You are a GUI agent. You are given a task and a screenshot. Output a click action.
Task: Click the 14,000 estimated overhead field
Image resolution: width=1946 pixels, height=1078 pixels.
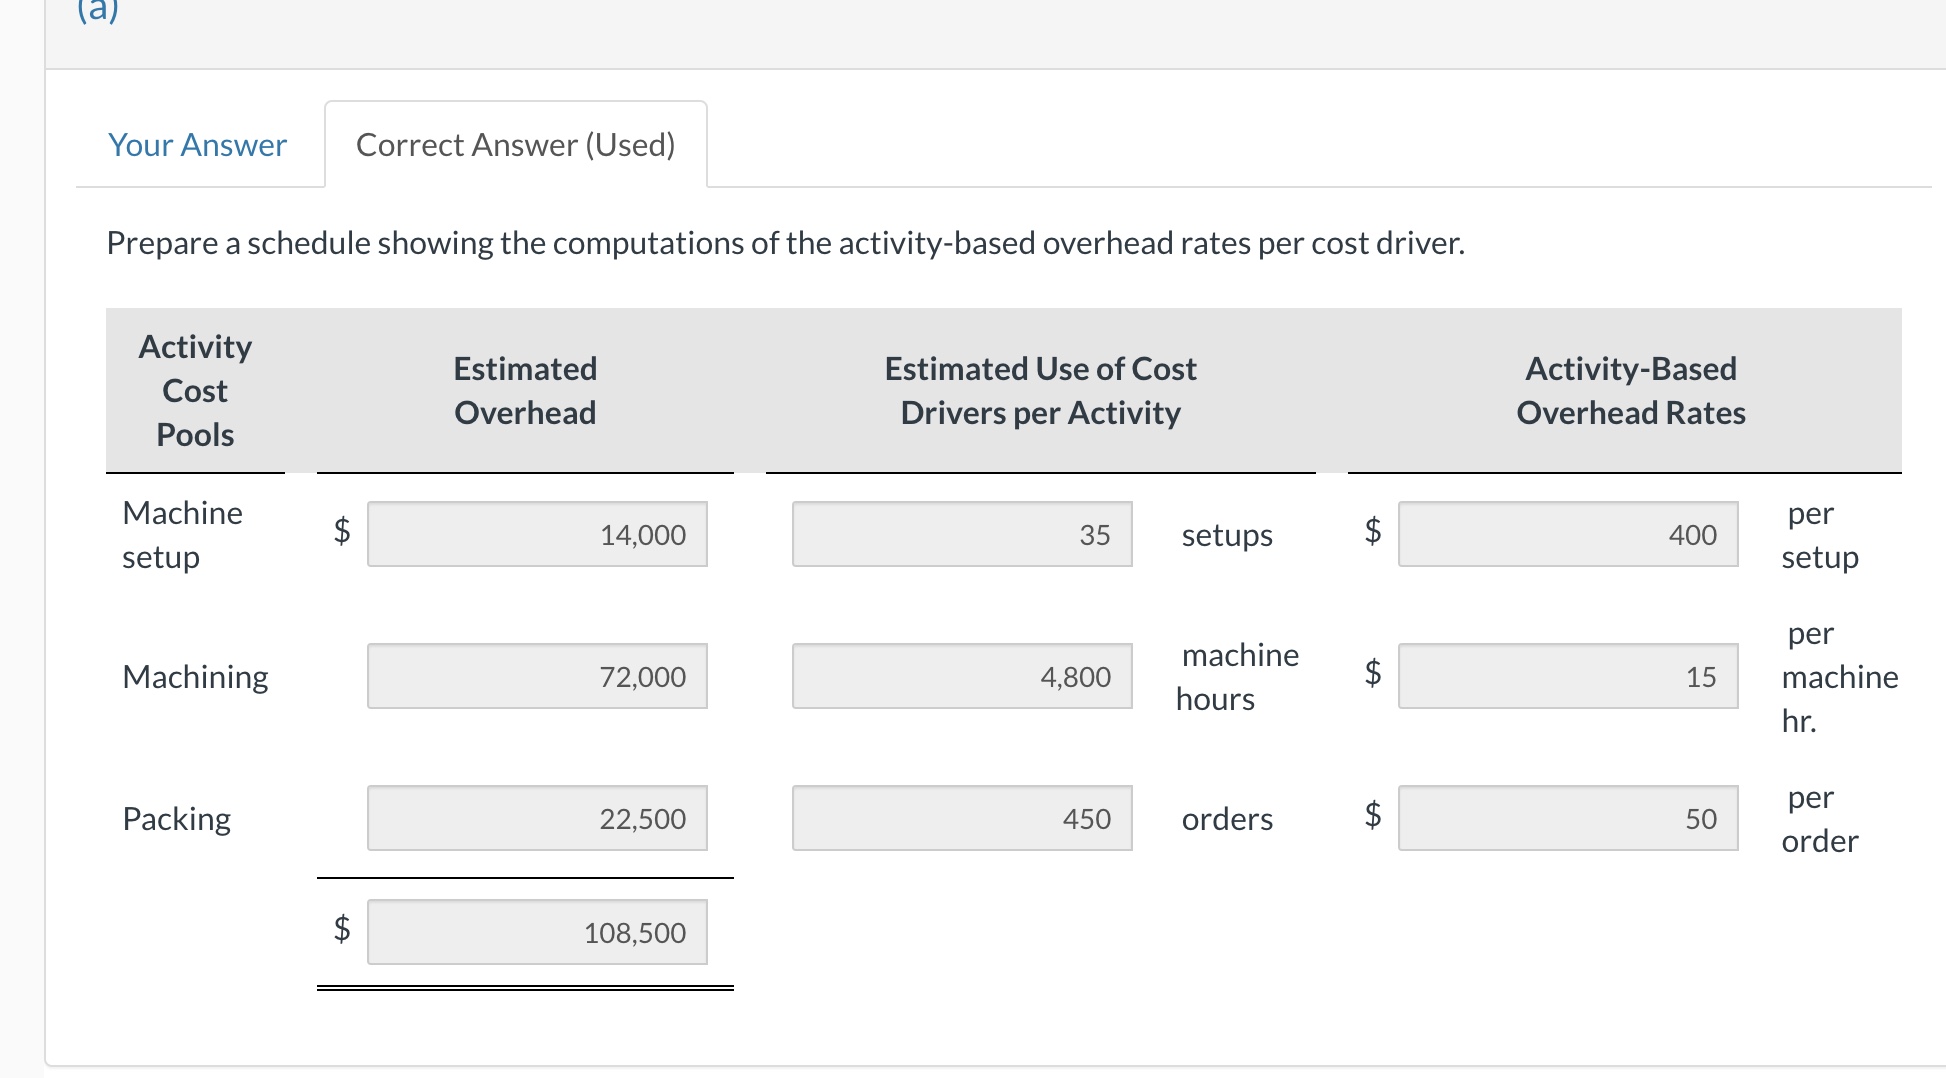click(537, 534)
